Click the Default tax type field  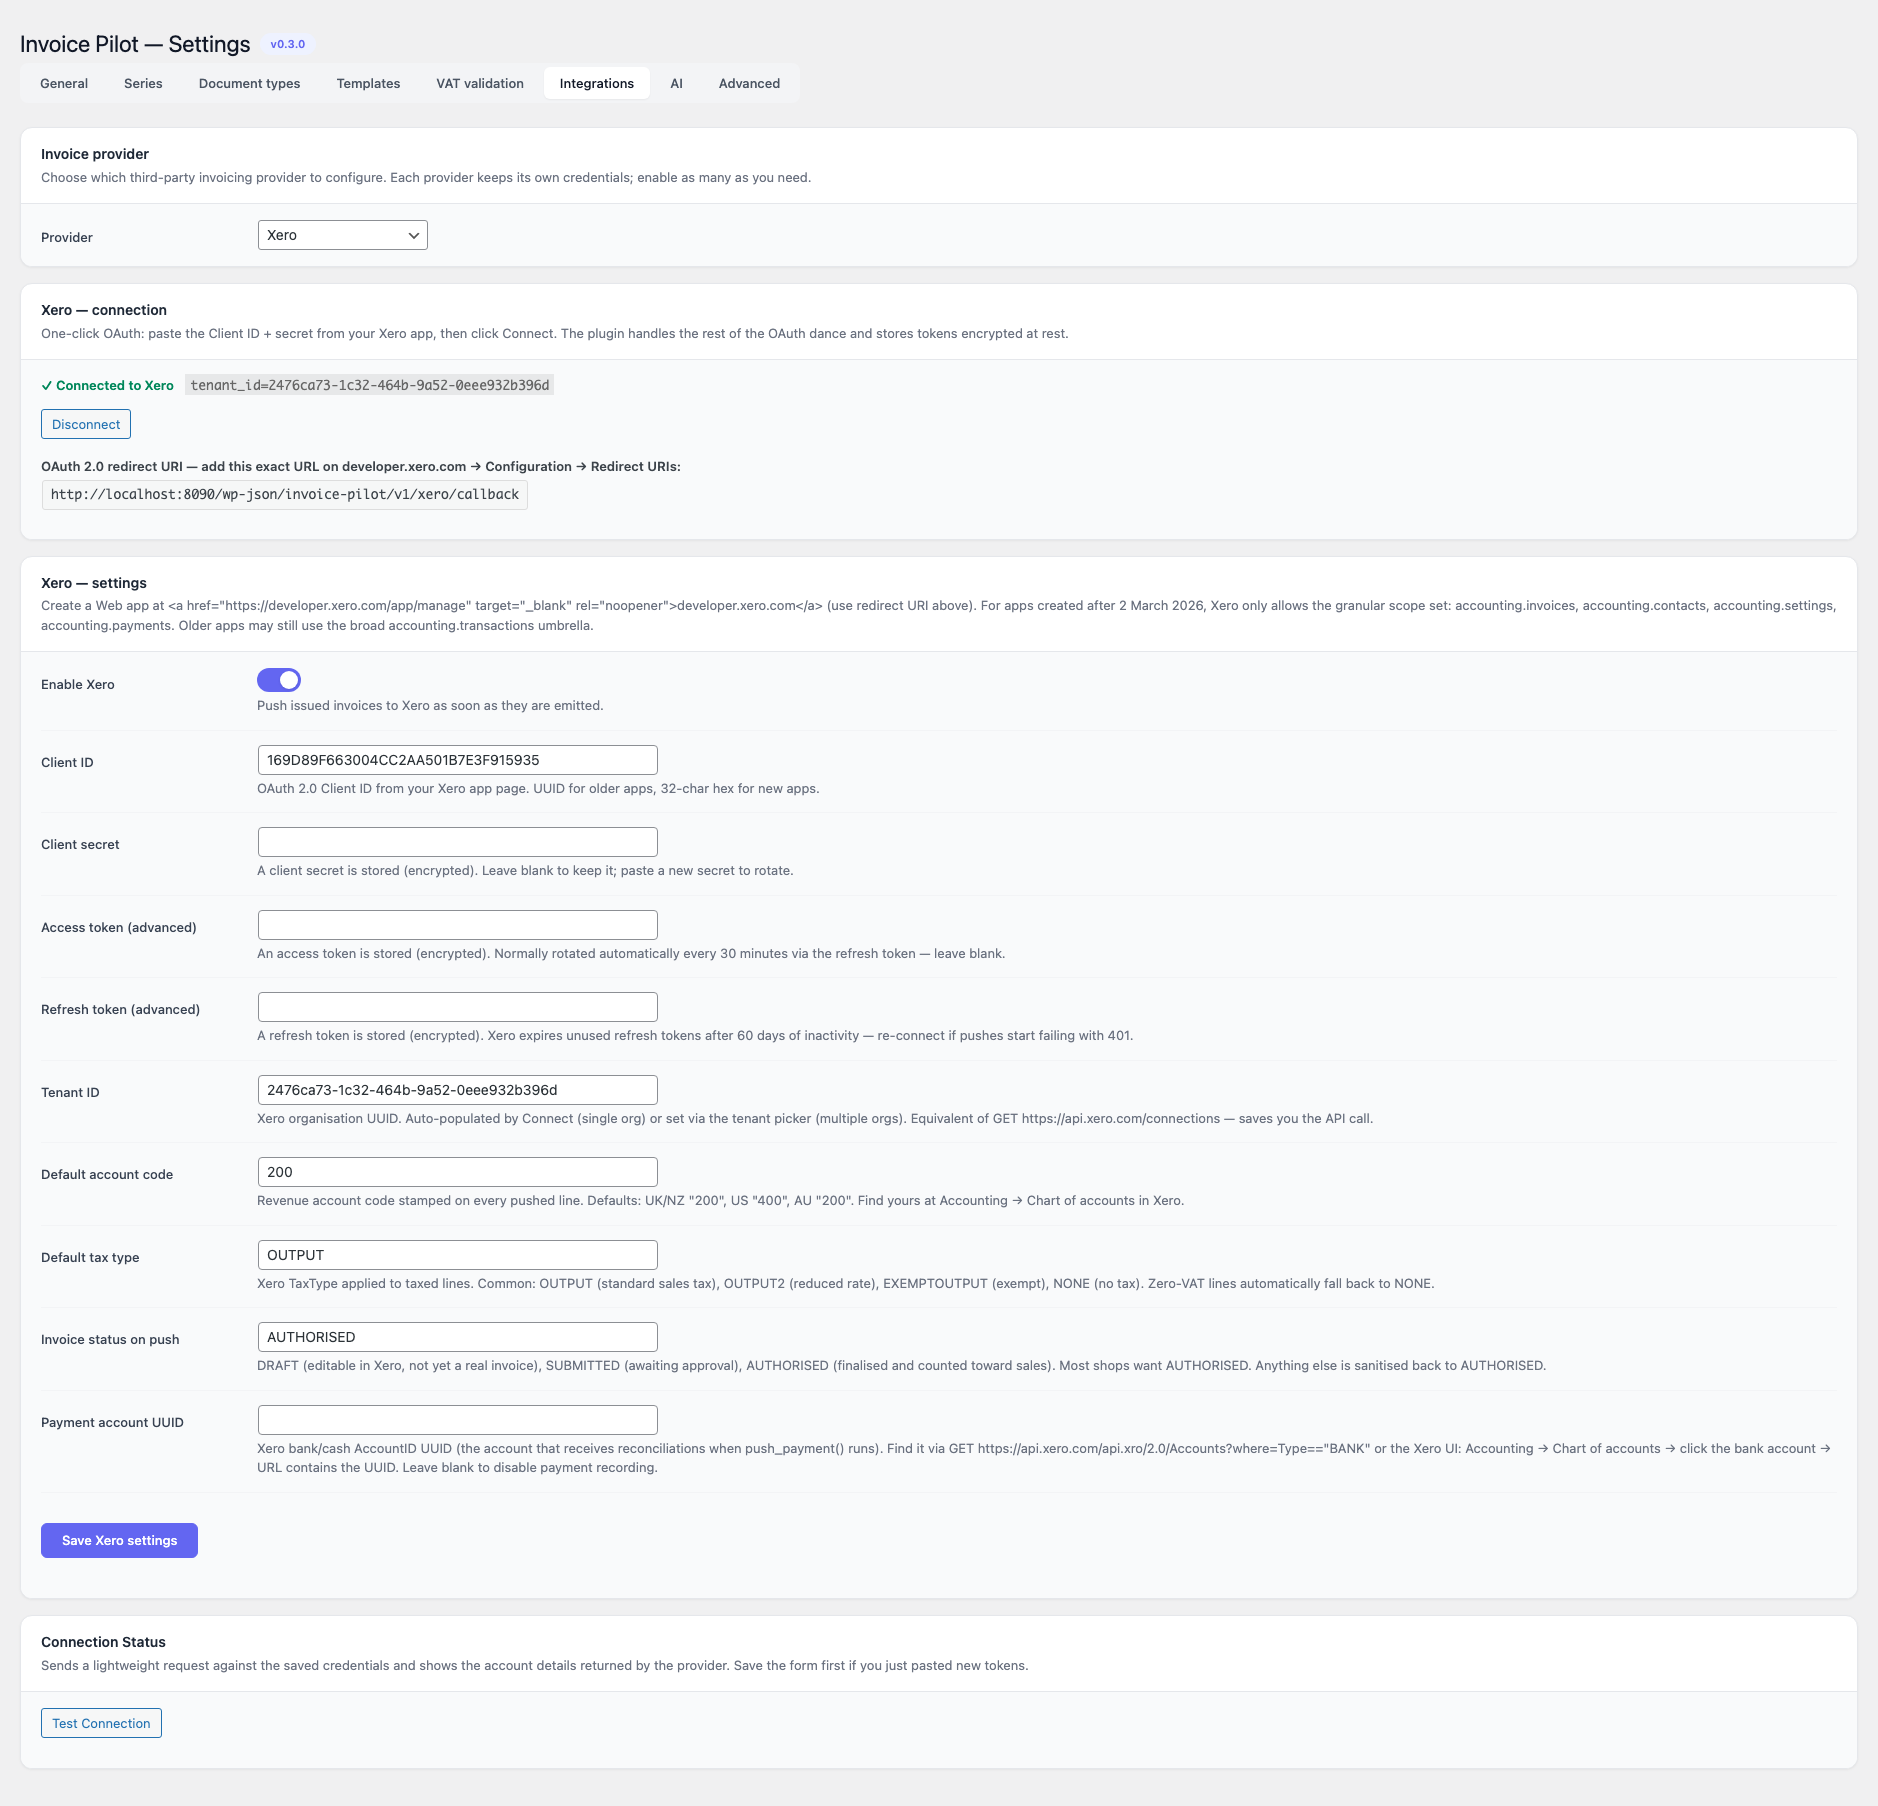(x=458, y=1255)
